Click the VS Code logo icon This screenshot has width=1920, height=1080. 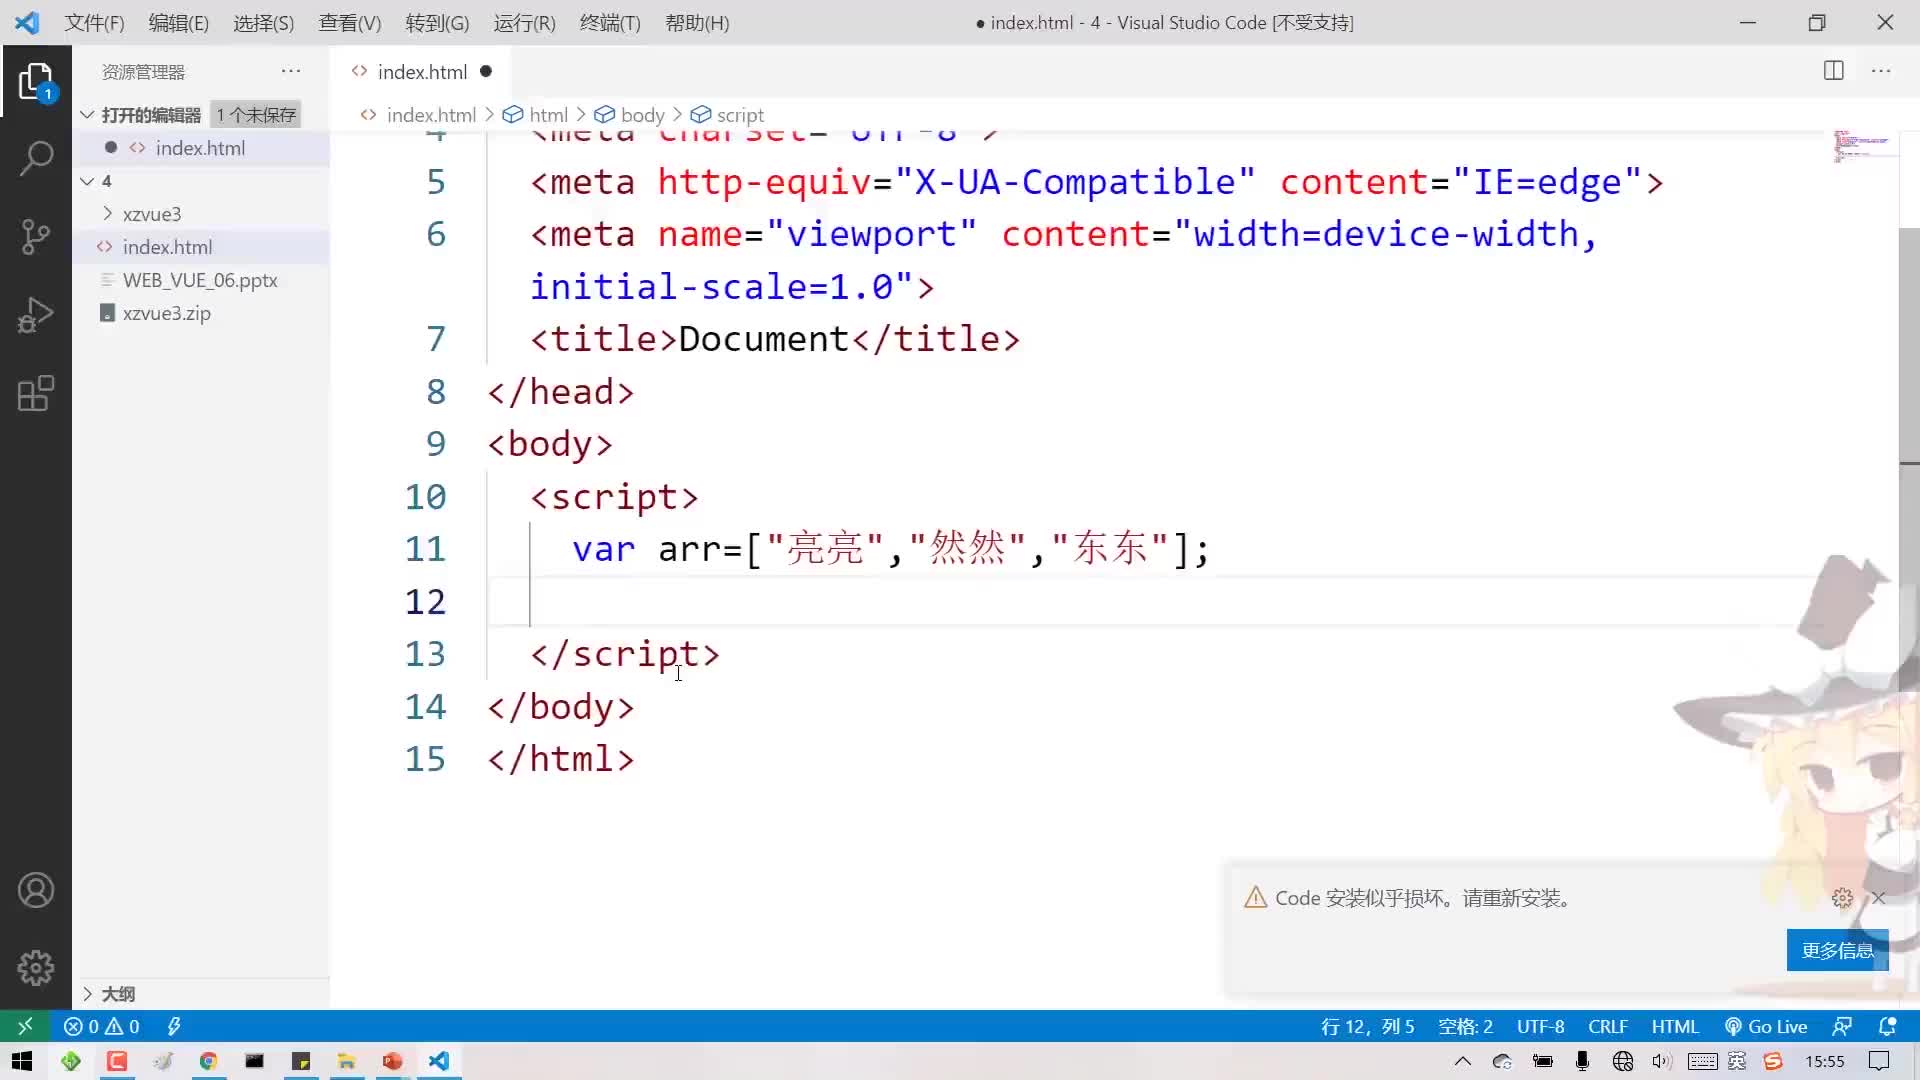(27, 22)
